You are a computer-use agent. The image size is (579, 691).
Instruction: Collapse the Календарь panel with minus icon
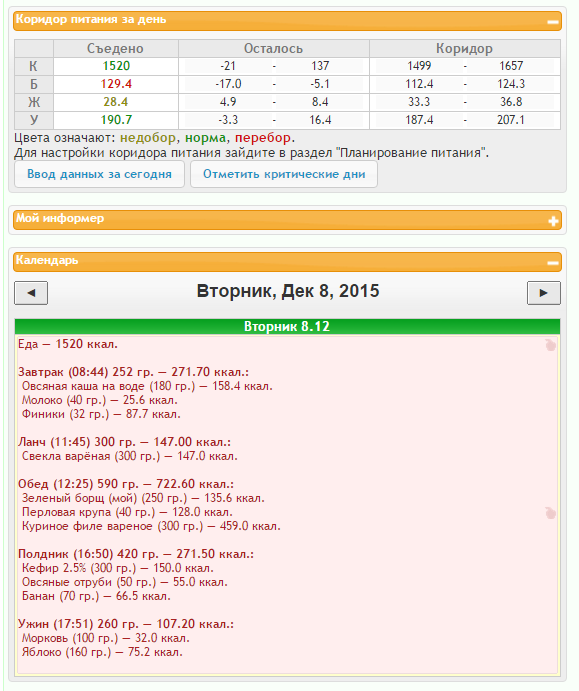pyautogui.click(x=553, y=263)
